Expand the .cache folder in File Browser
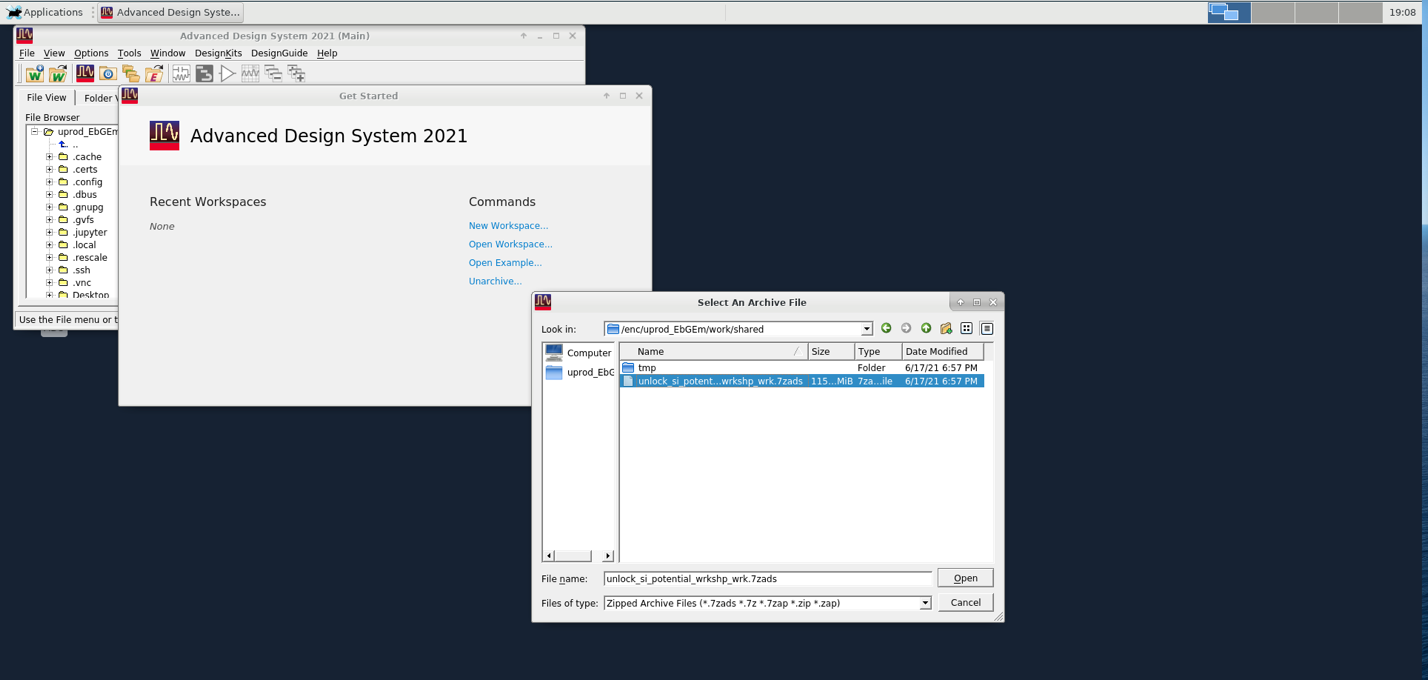Image resolution: width=1428 pixels, height=680 pixels. point(49,157)
